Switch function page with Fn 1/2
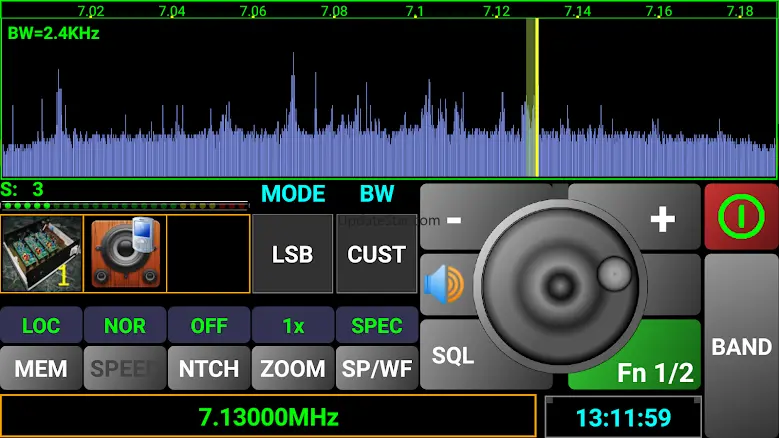Screen dimensions: 779x438 coord(655,372)
